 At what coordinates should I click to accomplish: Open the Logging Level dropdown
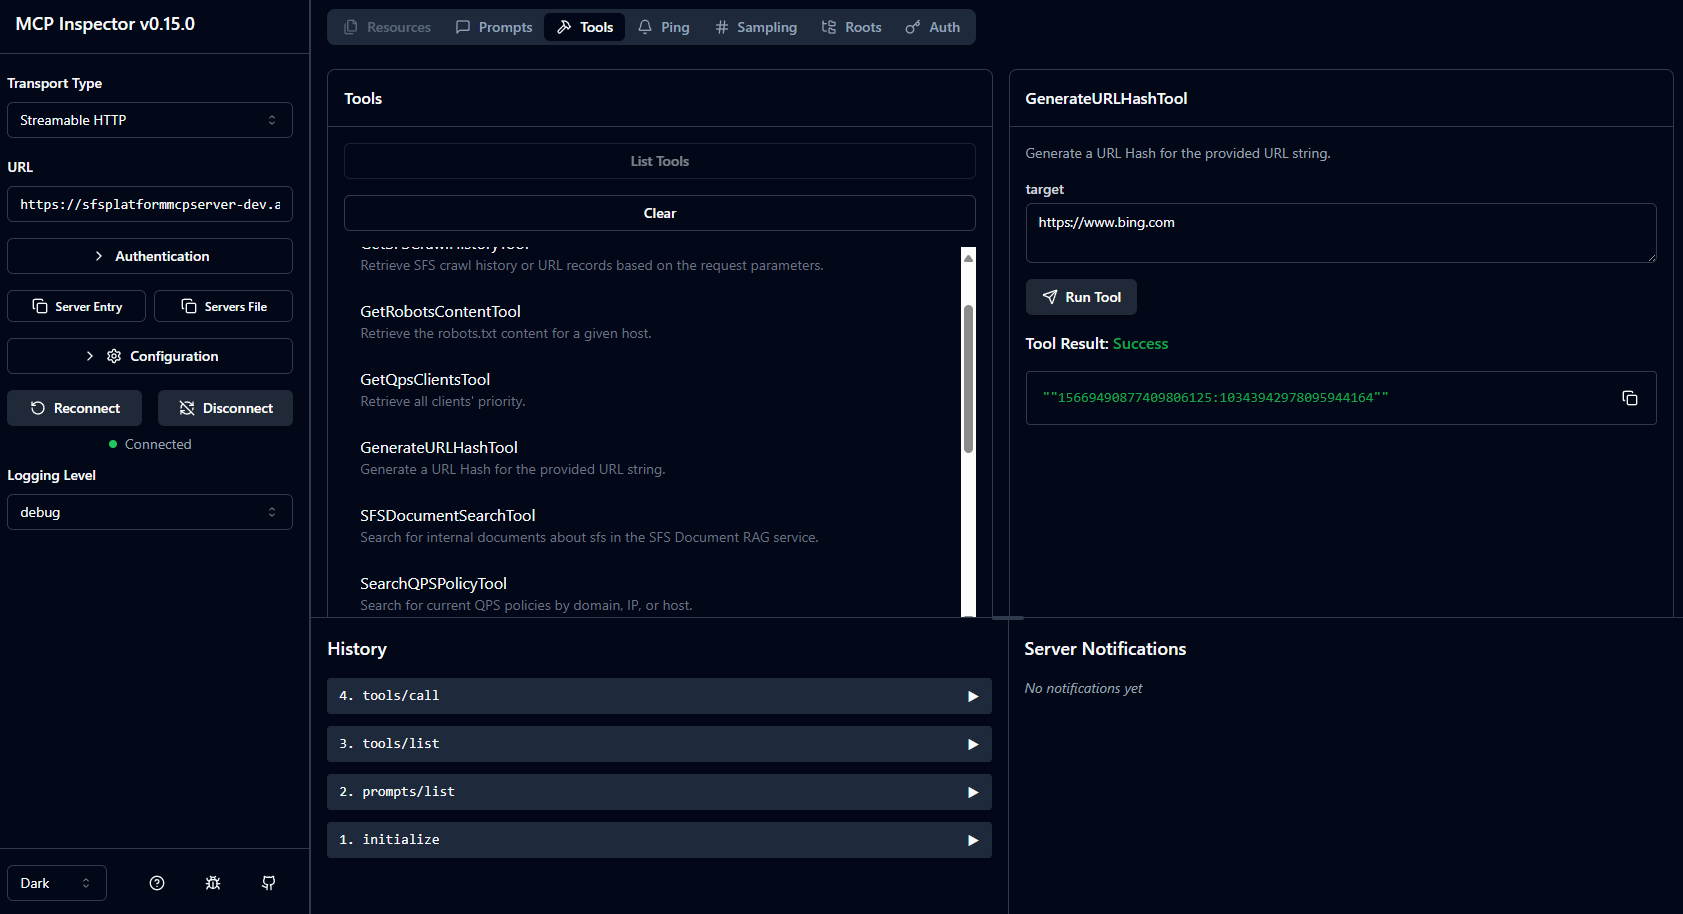tap(150, 512)
